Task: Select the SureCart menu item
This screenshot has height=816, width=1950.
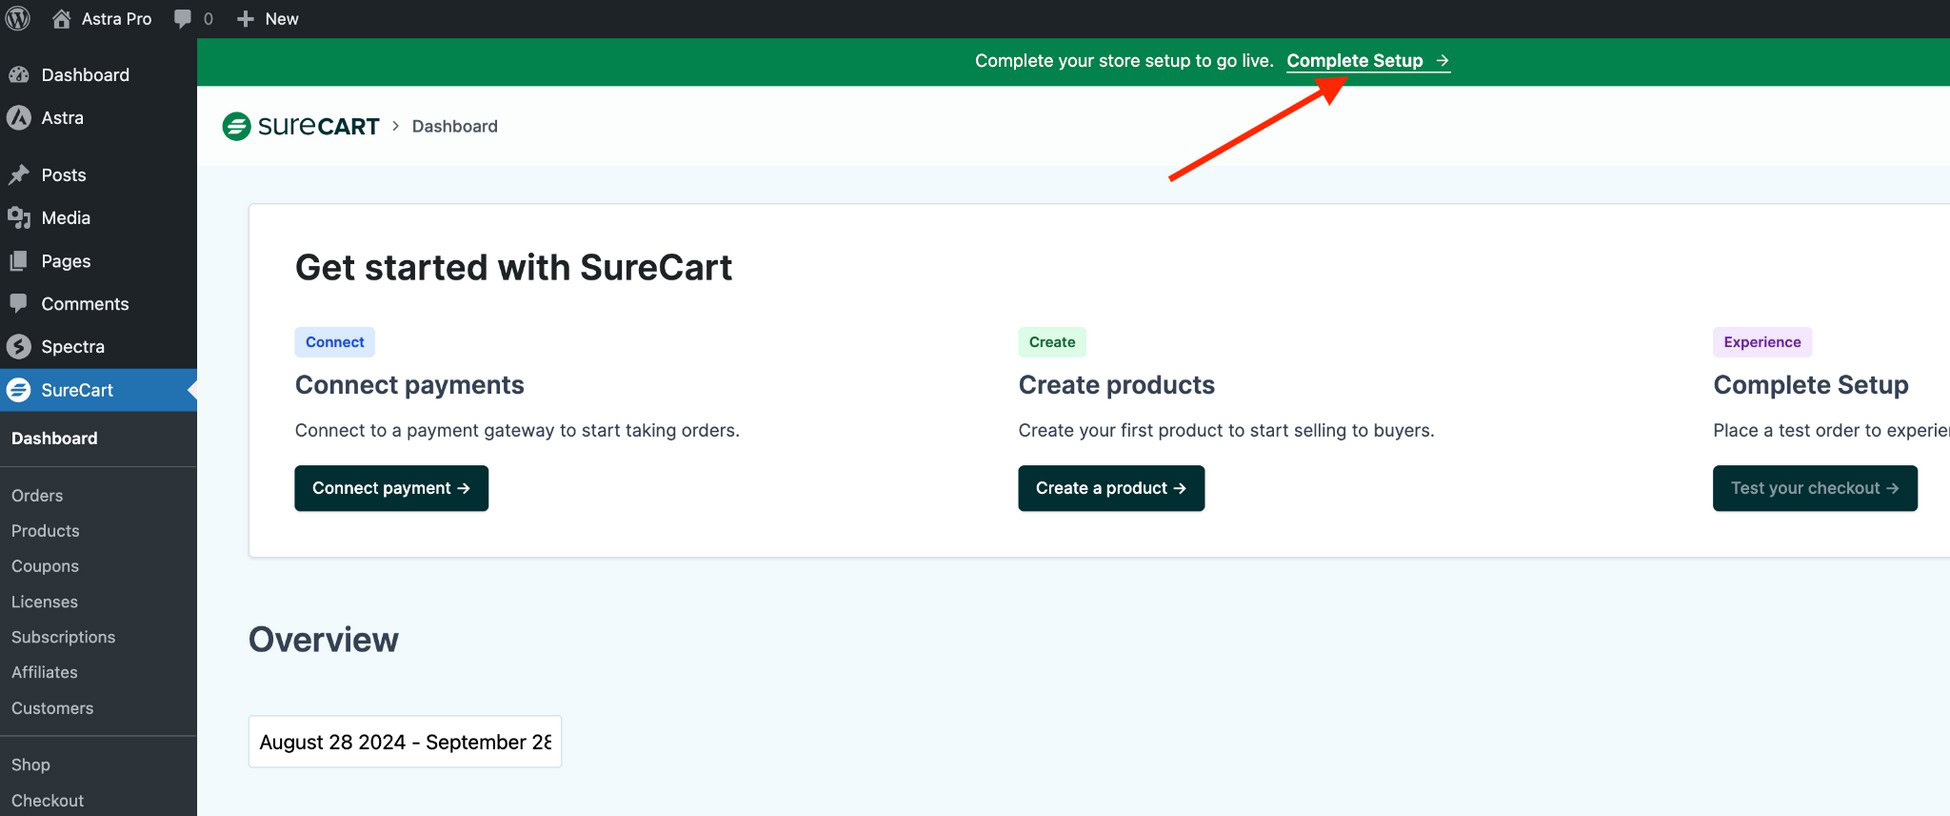Action: click(x=98, y=390)
